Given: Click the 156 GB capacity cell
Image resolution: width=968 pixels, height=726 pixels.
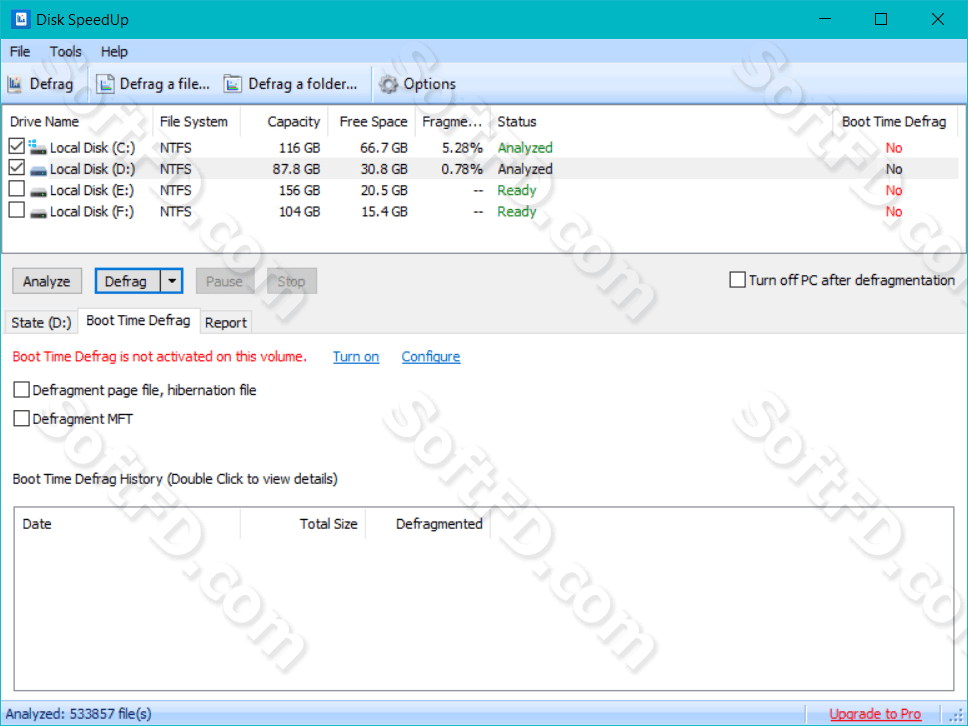Looking at the screenshot, I should [299, 191].
